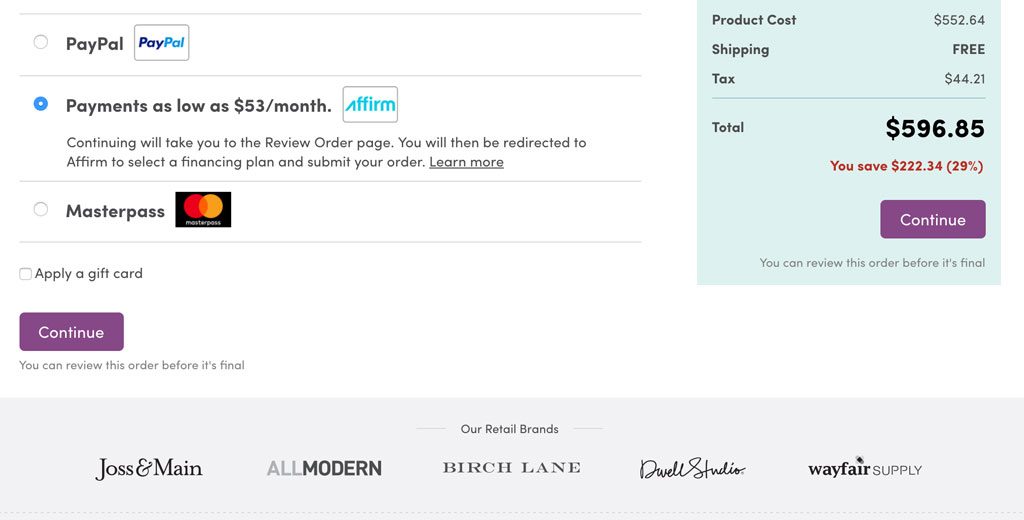Click the Affirm logo icon
Screen dimensions: 1024x520
(370, 105)
